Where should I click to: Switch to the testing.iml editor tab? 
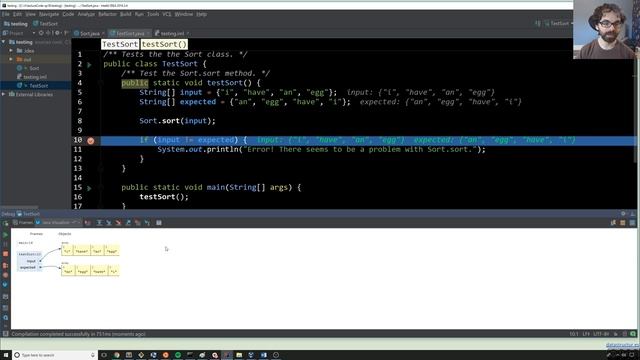pyautogui.click(x=172, y=33)
